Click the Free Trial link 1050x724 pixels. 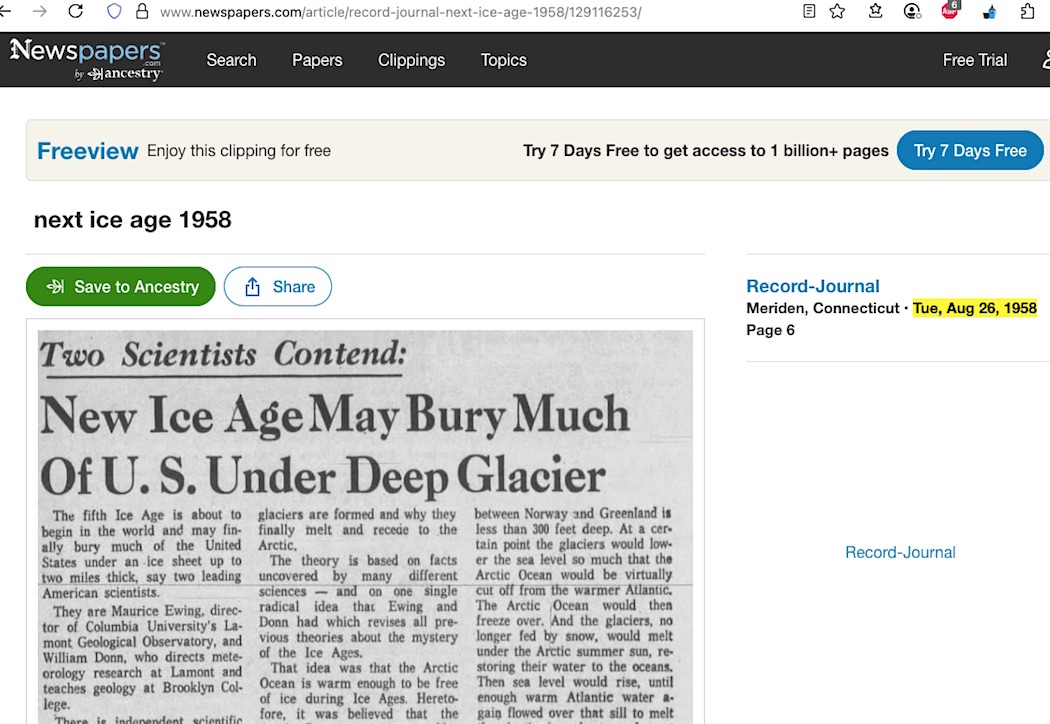(974, 60)
